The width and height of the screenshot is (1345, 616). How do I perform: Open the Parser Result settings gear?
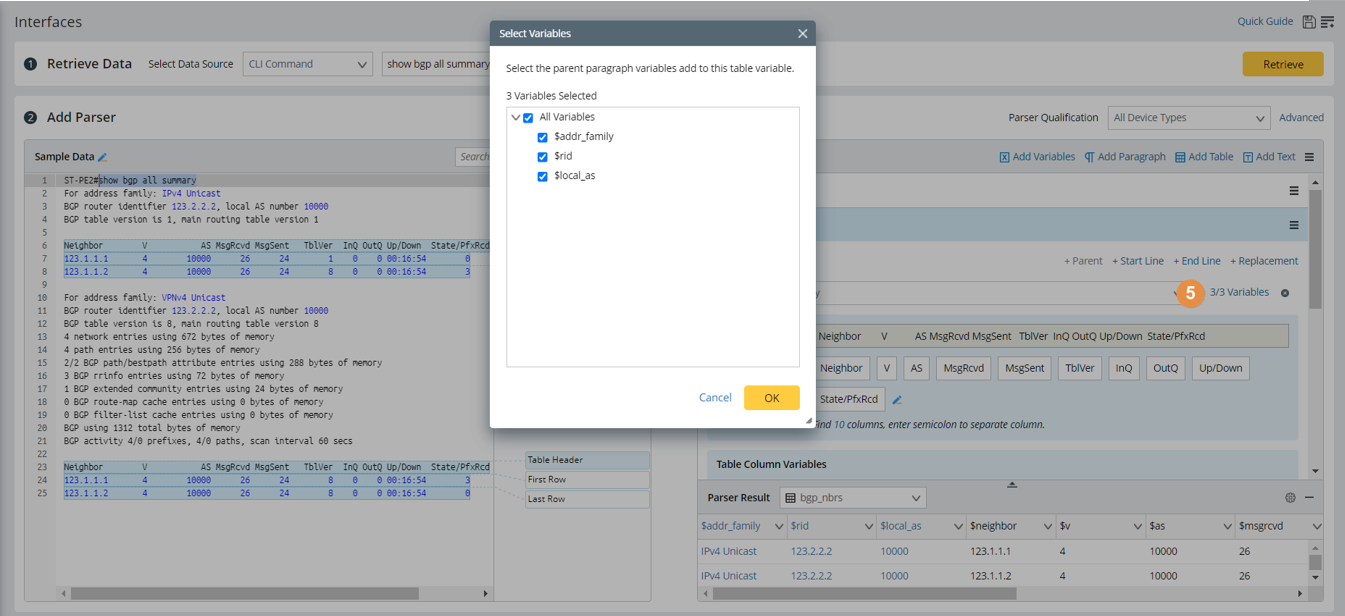point(1290,498)
